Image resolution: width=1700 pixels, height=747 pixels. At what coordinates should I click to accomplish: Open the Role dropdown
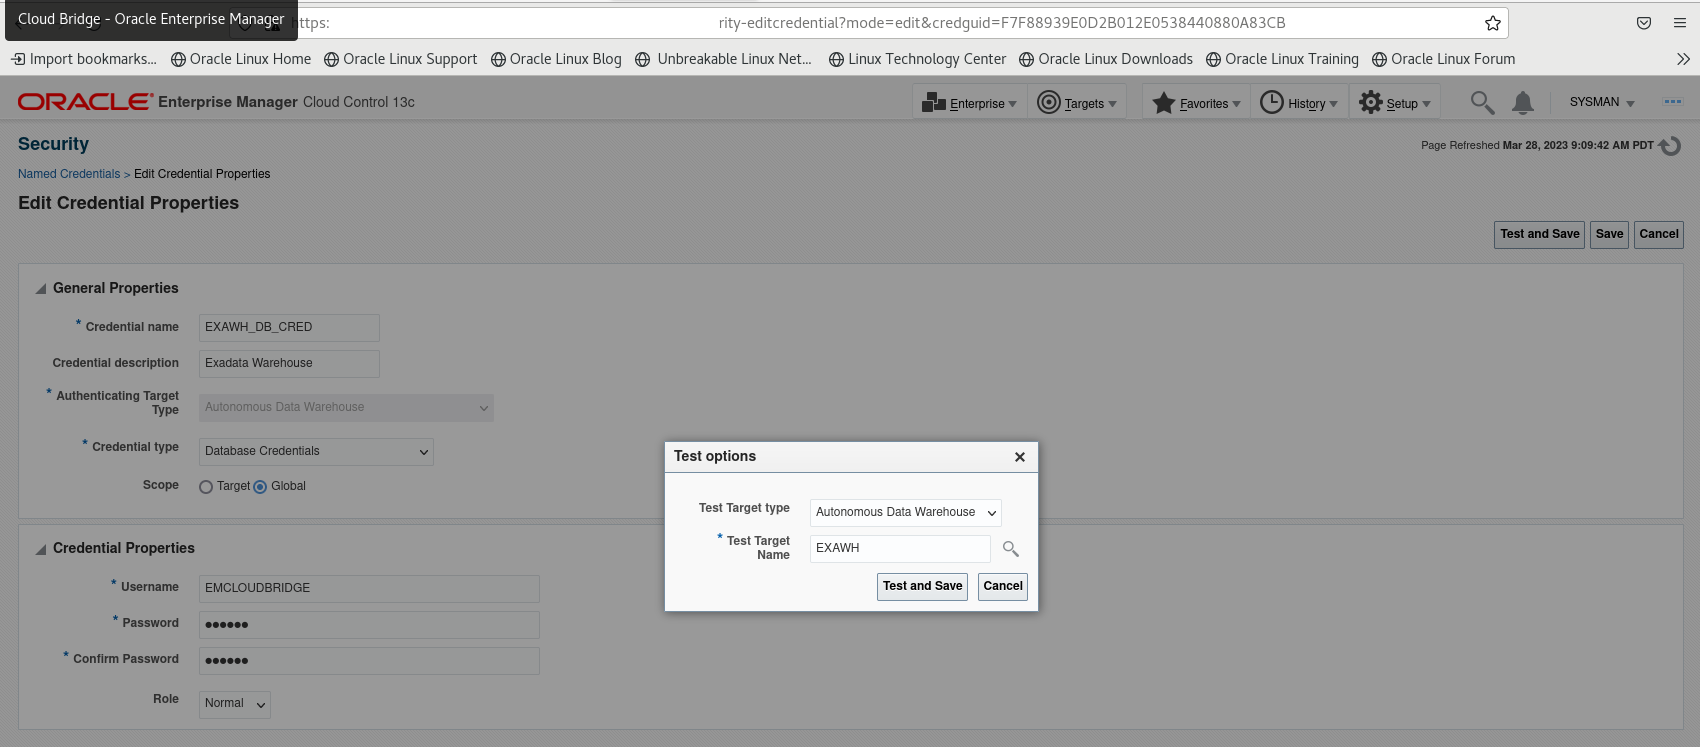tap(235, 704)
